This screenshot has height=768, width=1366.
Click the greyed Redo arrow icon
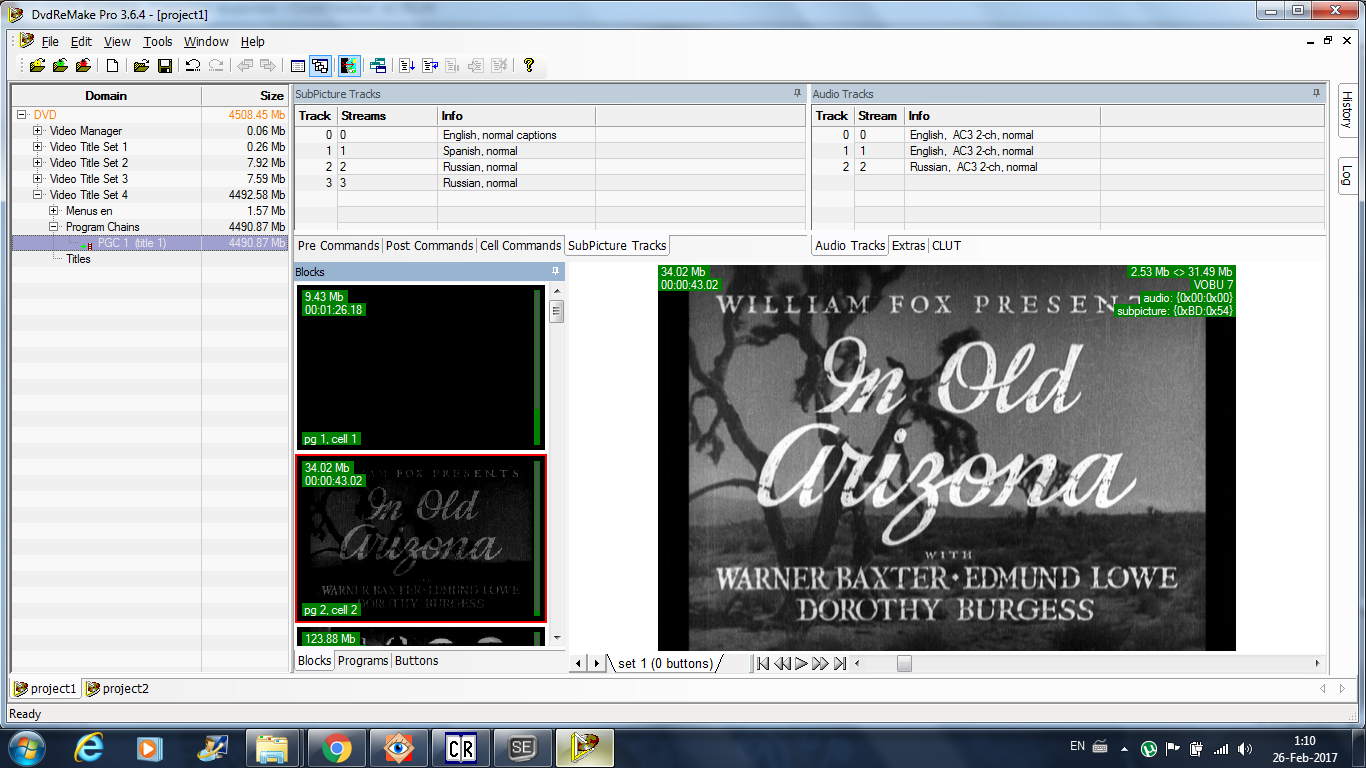point(216,66)
